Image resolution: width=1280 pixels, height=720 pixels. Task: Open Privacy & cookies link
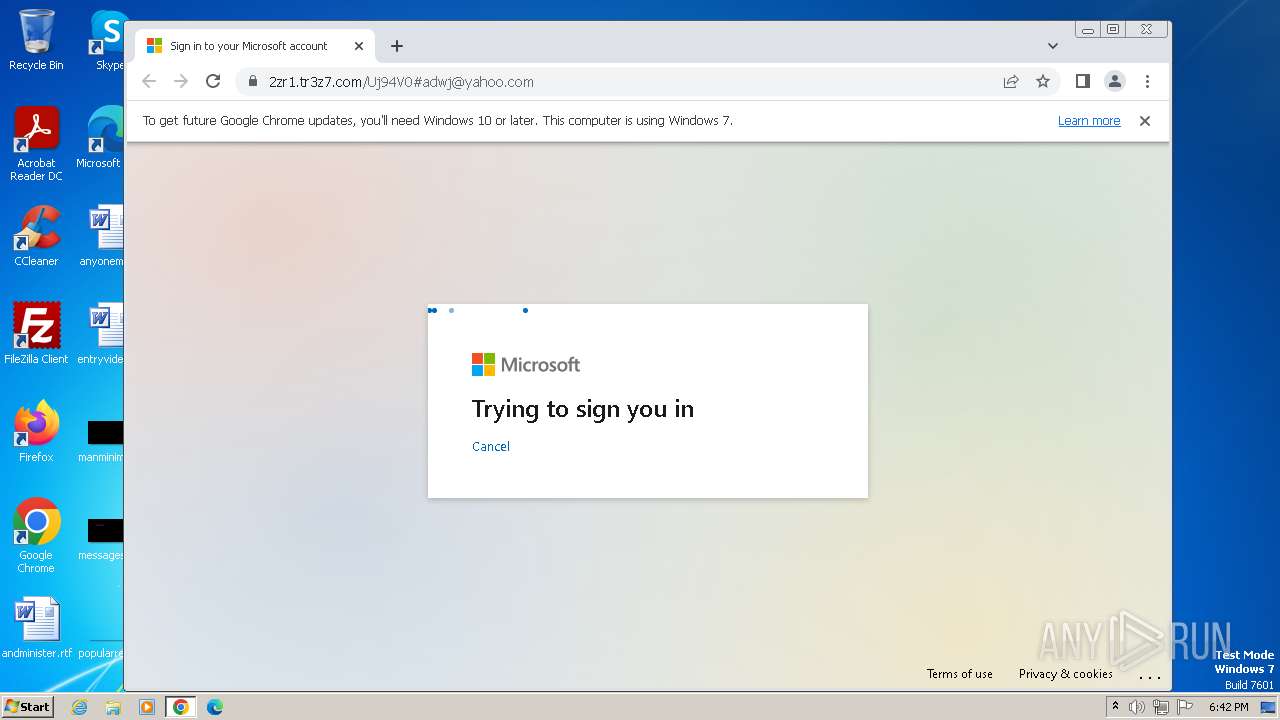point(1066,674)
